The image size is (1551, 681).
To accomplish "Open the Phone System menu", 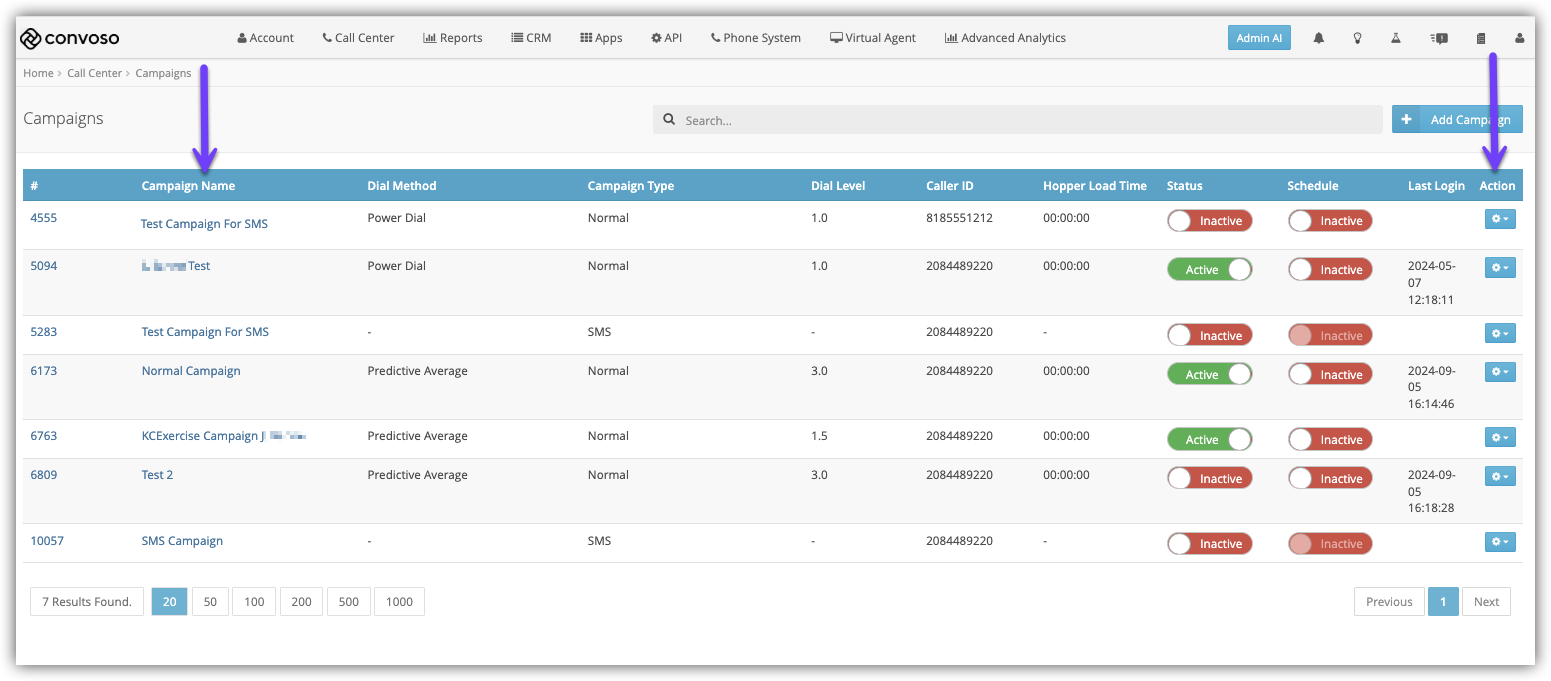I will pos(756,38).
